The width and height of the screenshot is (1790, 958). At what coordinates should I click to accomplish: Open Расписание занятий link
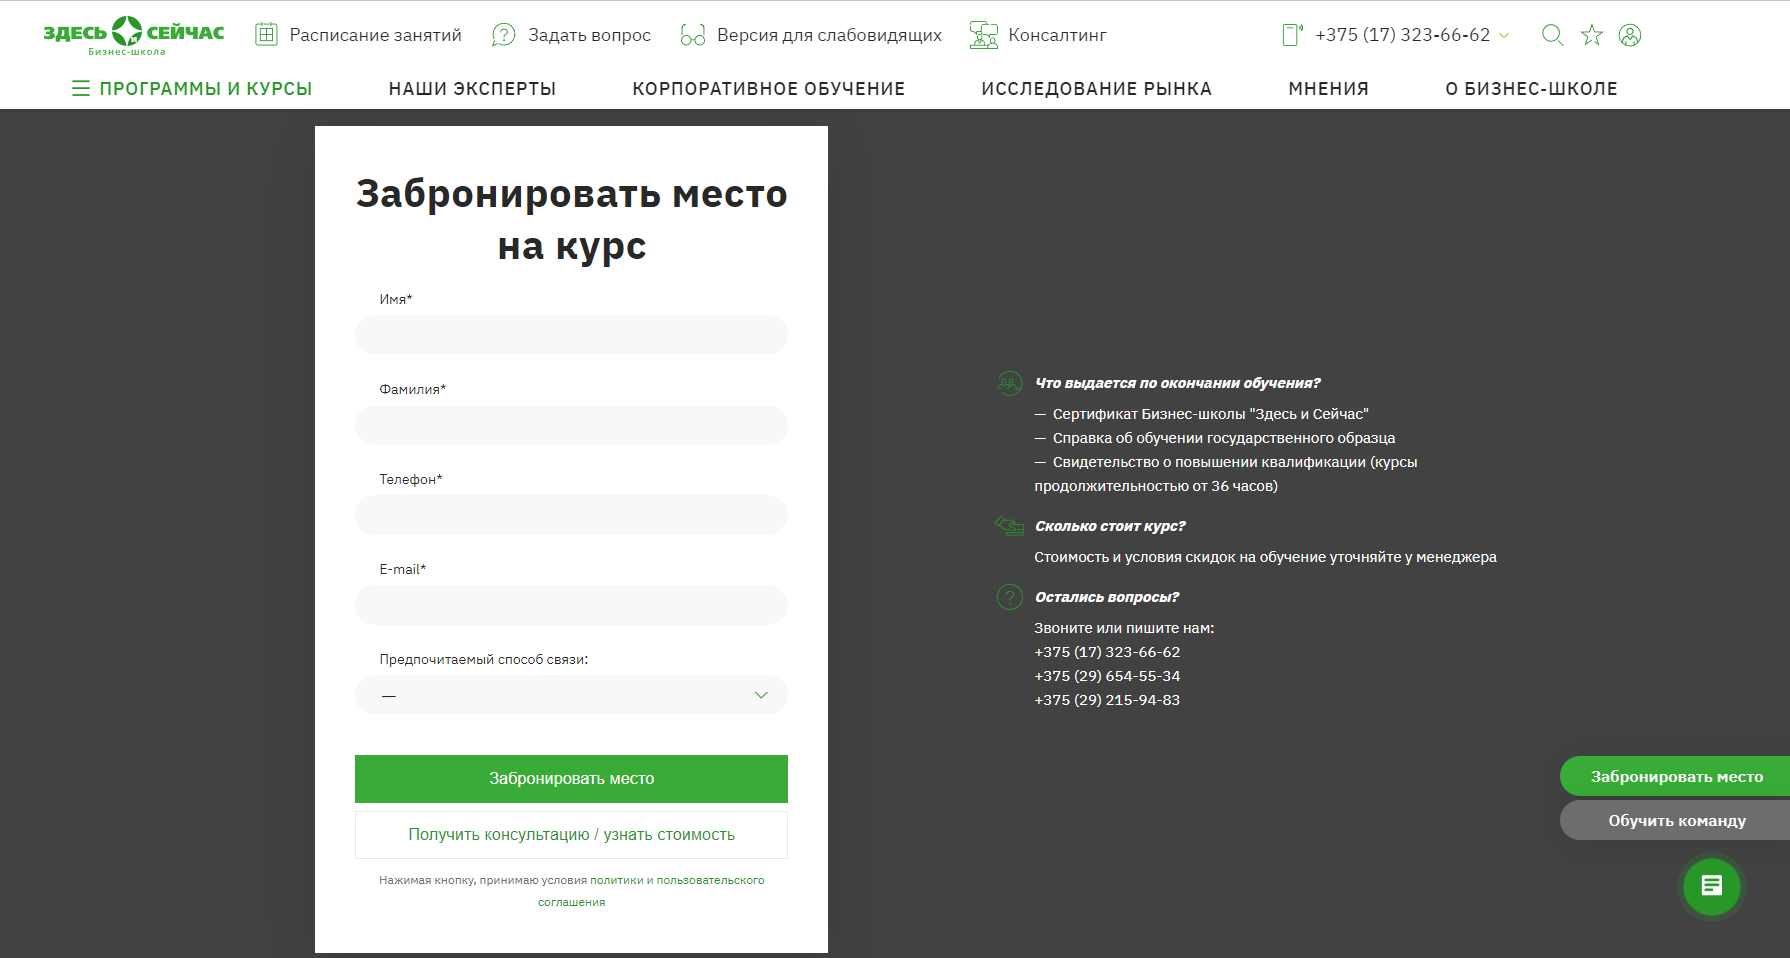point(376,35)
